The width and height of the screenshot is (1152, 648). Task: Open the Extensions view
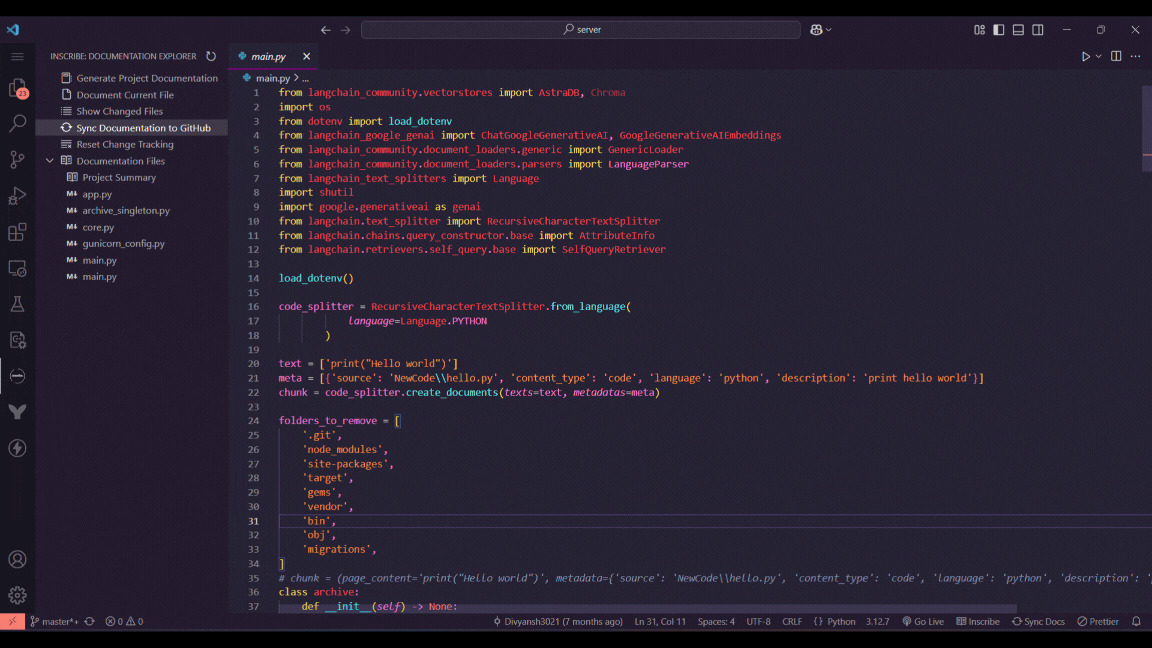[18, 231]
